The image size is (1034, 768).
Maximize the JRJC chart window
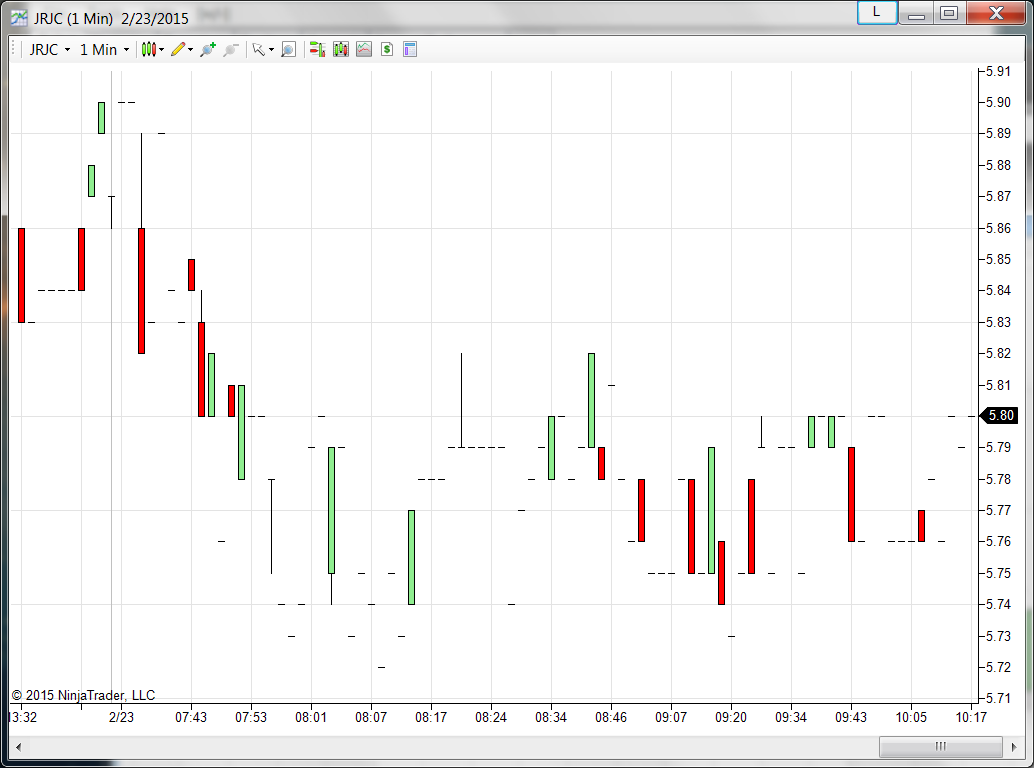coord(949,13)
